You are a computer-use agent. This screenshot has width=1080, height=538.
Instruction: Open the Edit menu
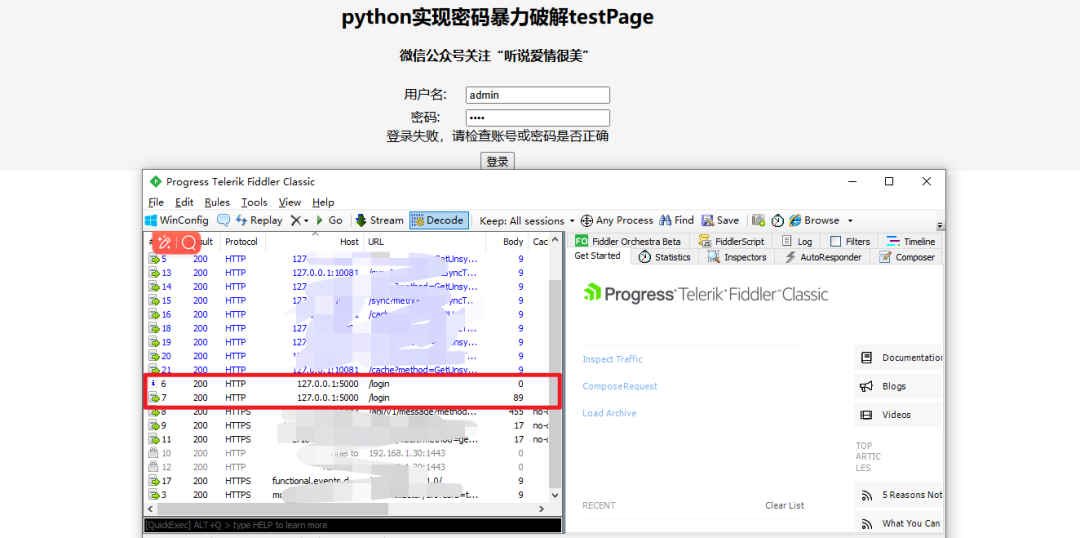184,202
